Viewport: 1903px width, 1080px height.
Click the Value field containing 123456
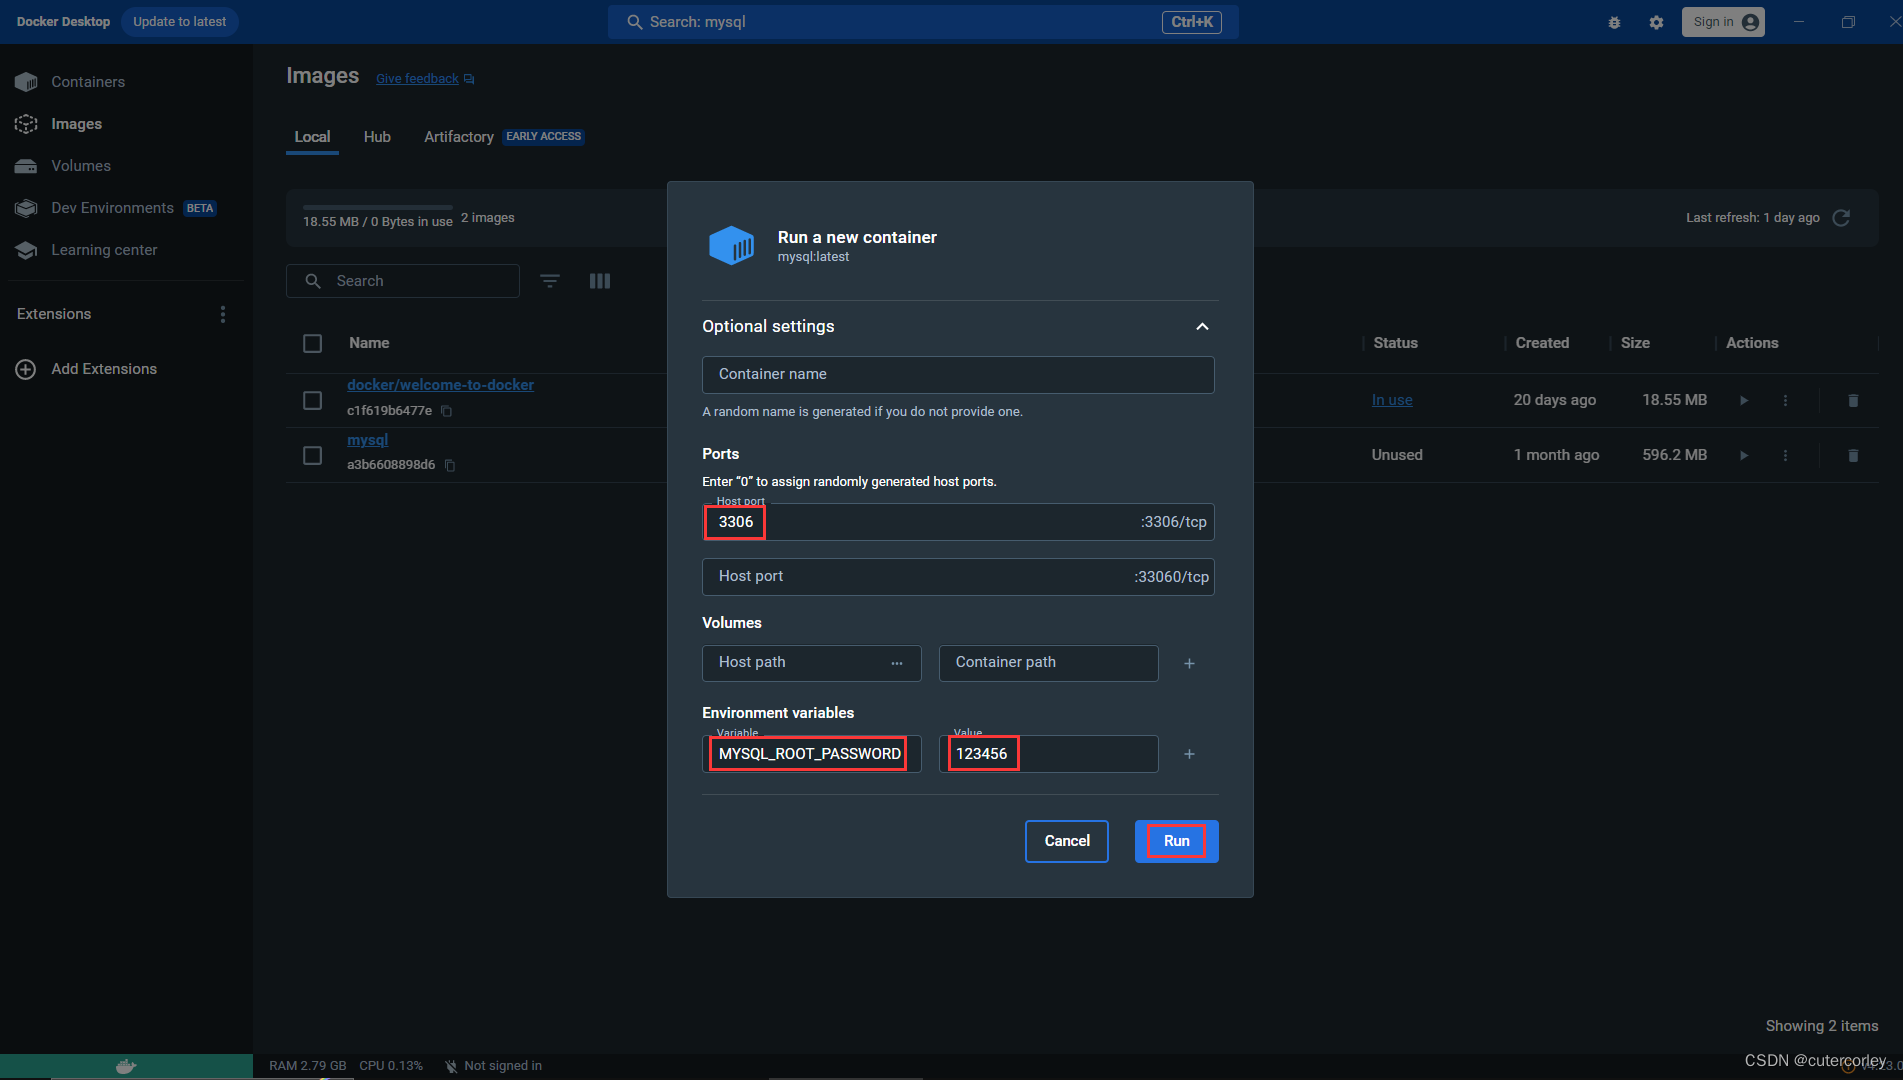(1048, 754)
